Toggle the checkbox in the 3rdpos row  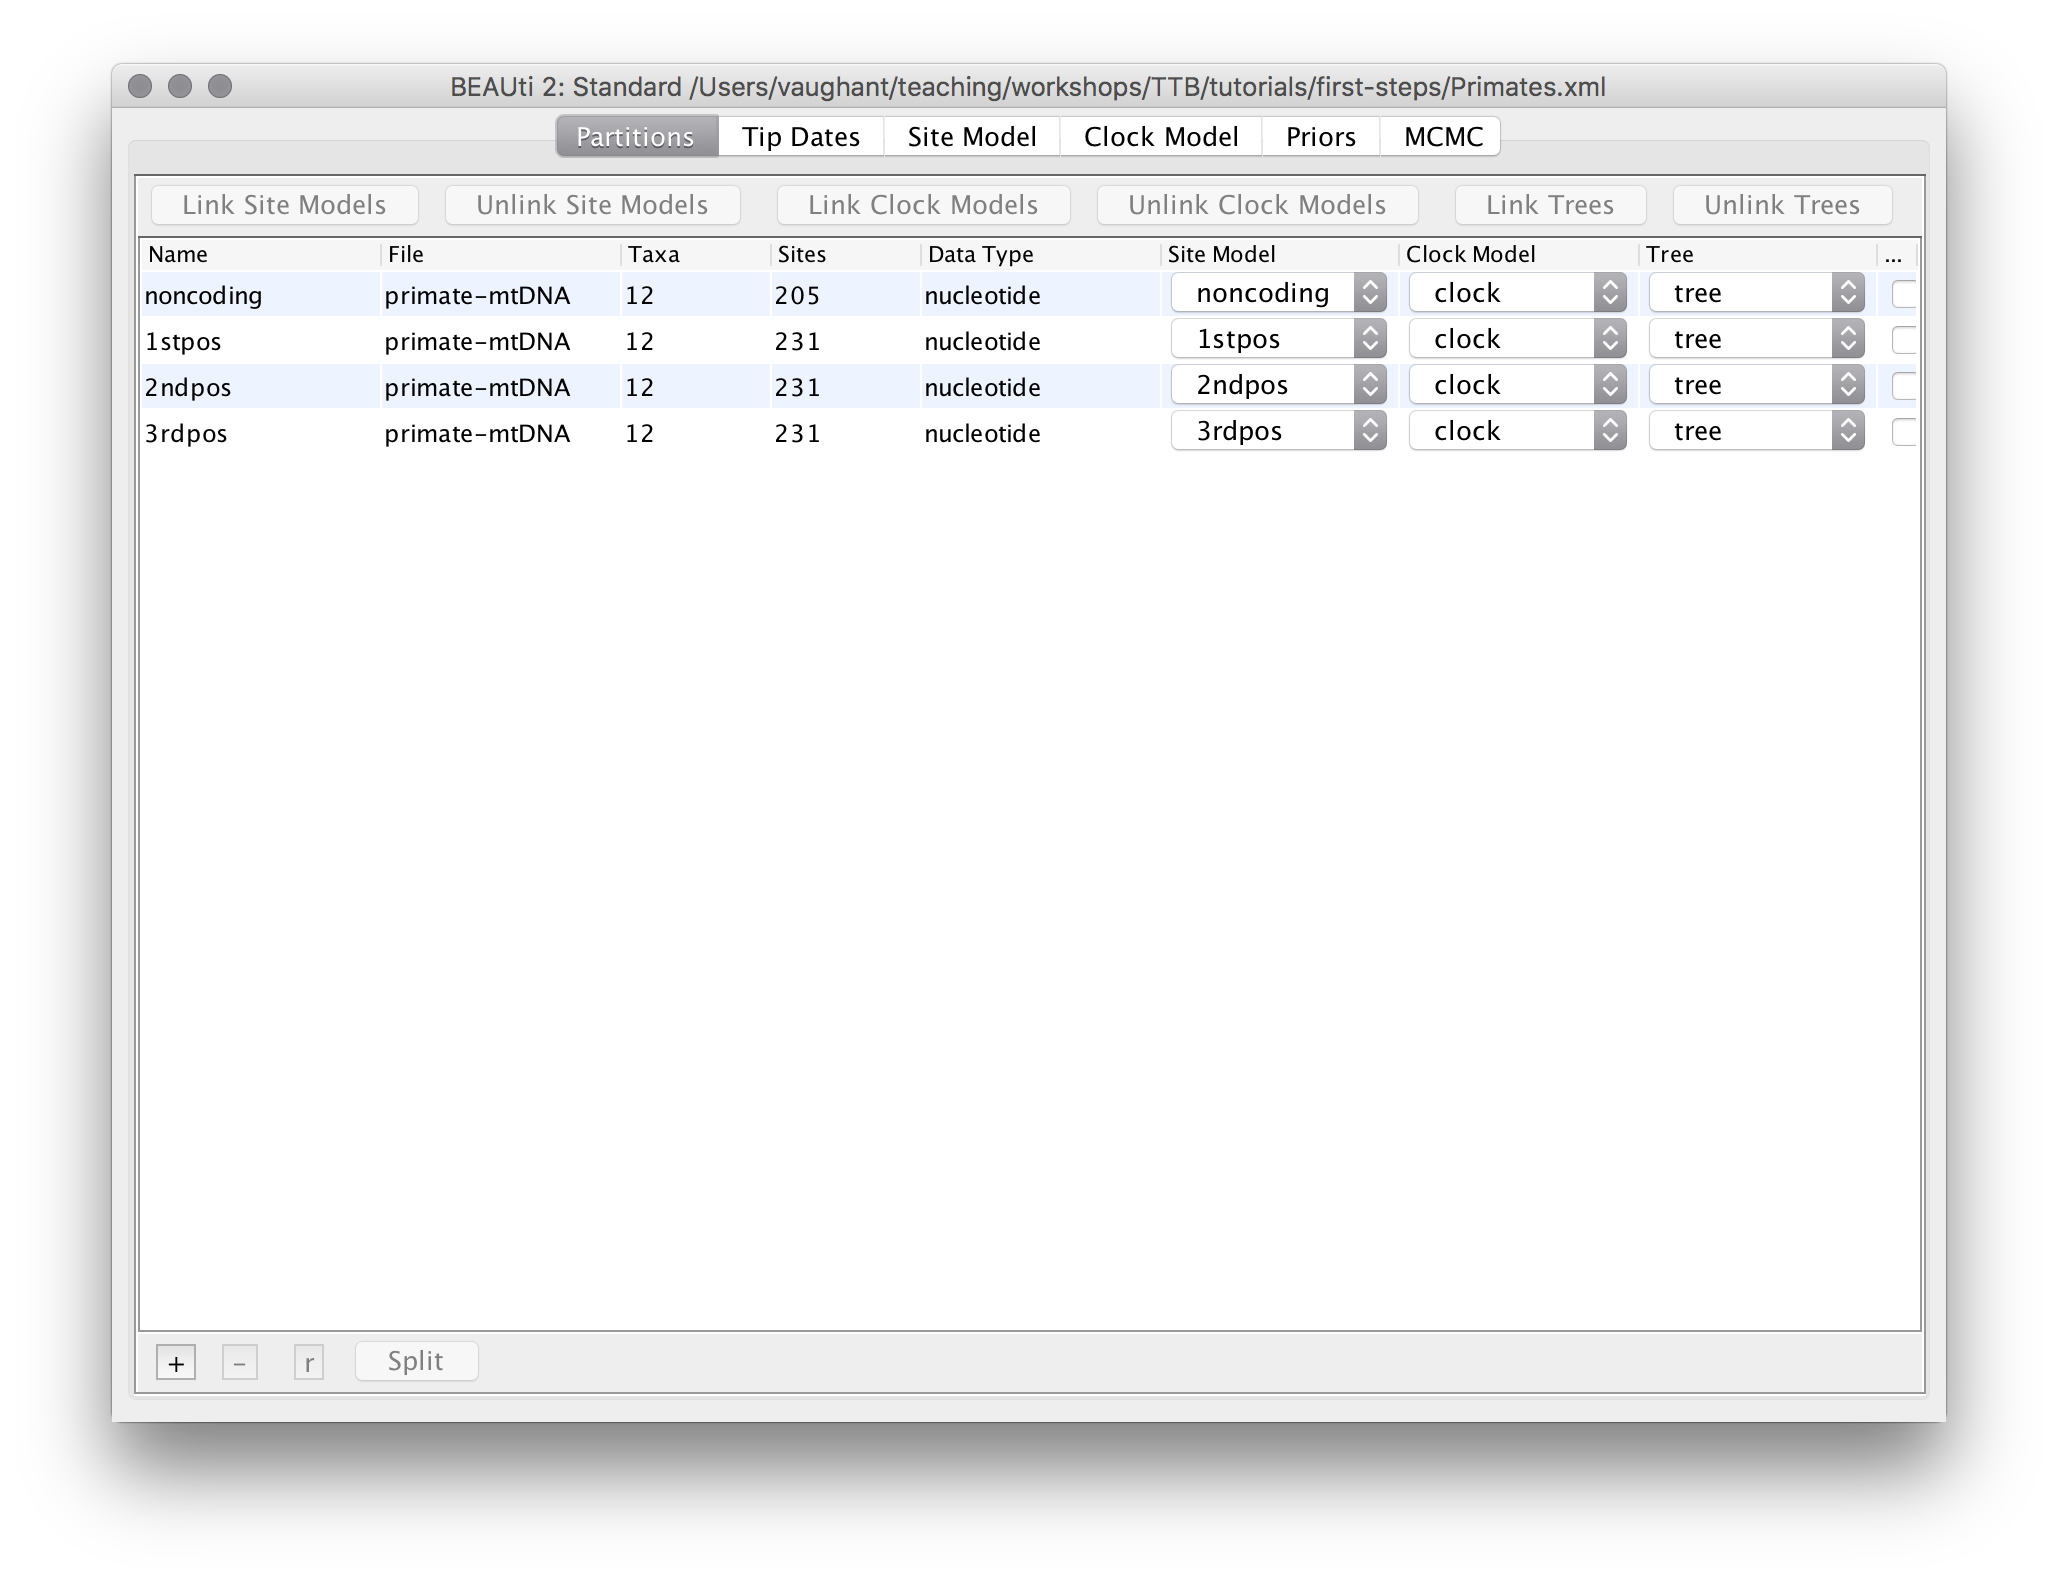point(1903,432)
